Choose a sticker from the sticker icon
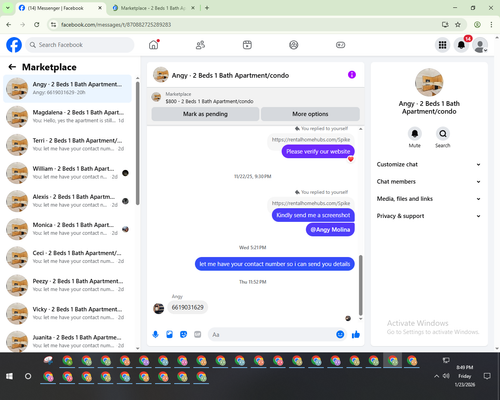 click(x=183, y=334)
